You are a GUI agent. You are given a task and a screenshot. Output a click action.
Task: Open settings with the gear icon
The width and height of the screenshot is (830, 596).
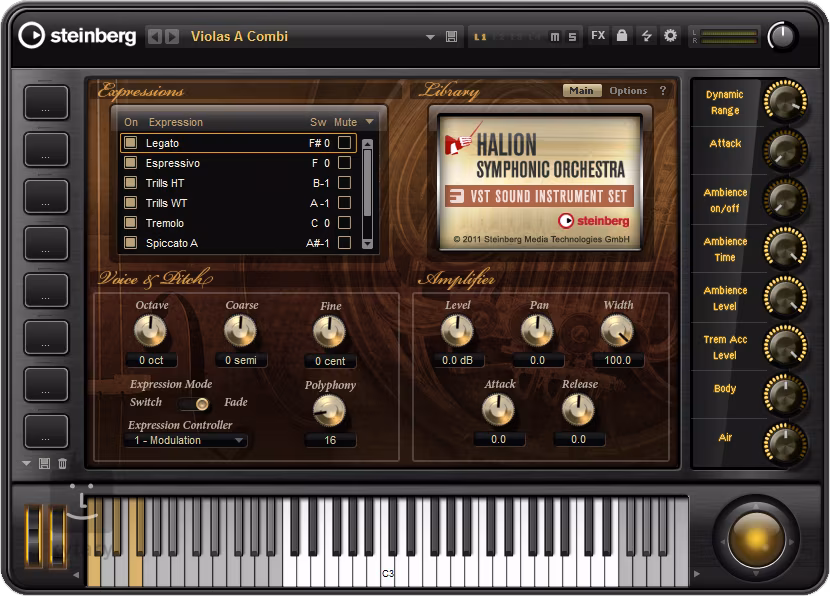point(670,36)
